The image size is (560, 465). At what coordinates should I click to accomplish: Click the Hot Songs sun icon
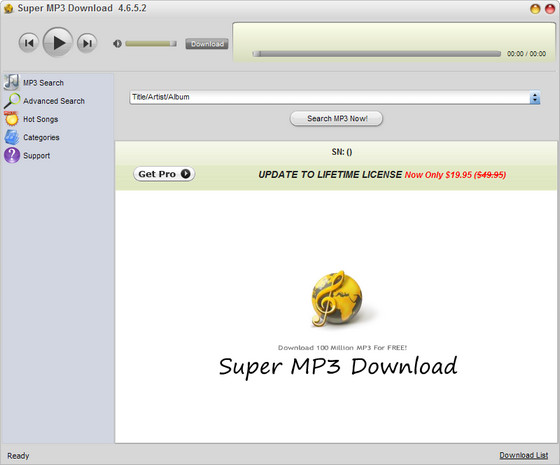point(11,119)
